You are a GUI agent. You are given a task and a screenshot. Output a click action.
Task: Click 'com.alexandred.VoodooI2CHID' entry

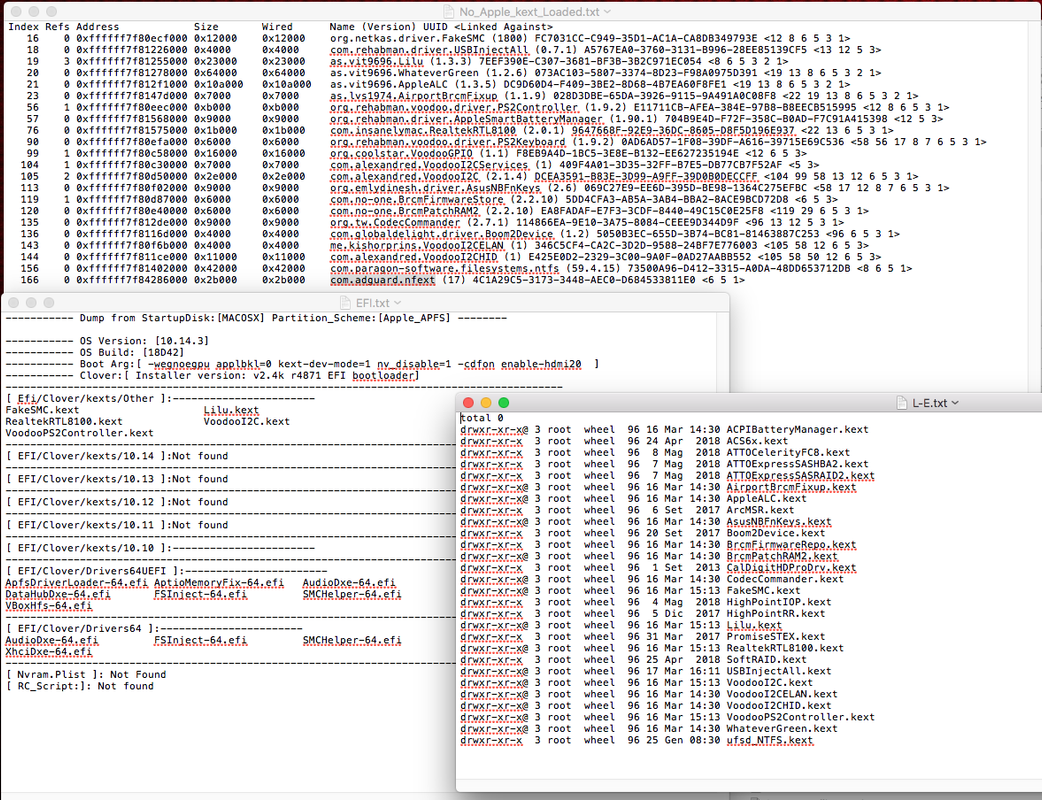pos(413,257)
